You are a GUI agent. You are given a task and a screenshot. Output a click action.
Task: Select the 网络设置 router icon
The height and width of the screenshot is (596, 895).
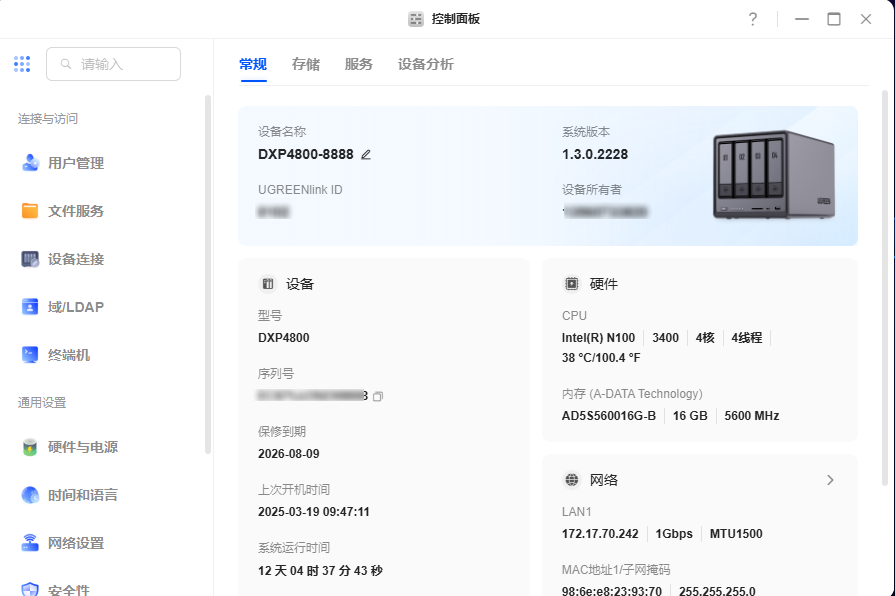coord(30,543)
